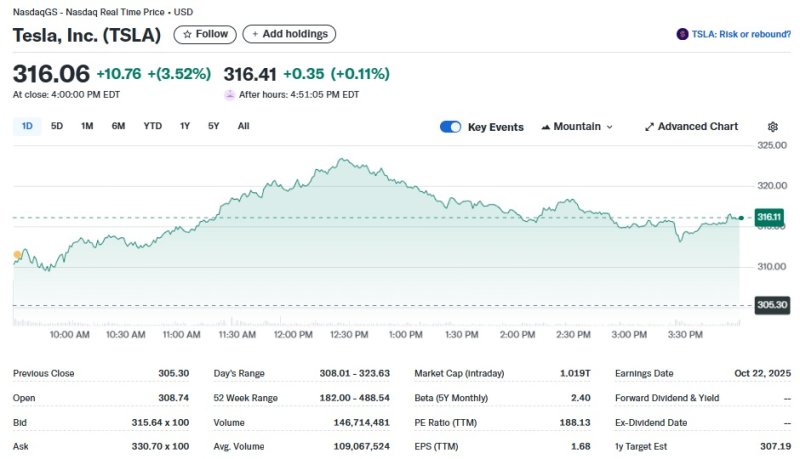Click the 12:30 PM time axis label
Viewport: 800px width, 459px height.
(x=349, y=335)
